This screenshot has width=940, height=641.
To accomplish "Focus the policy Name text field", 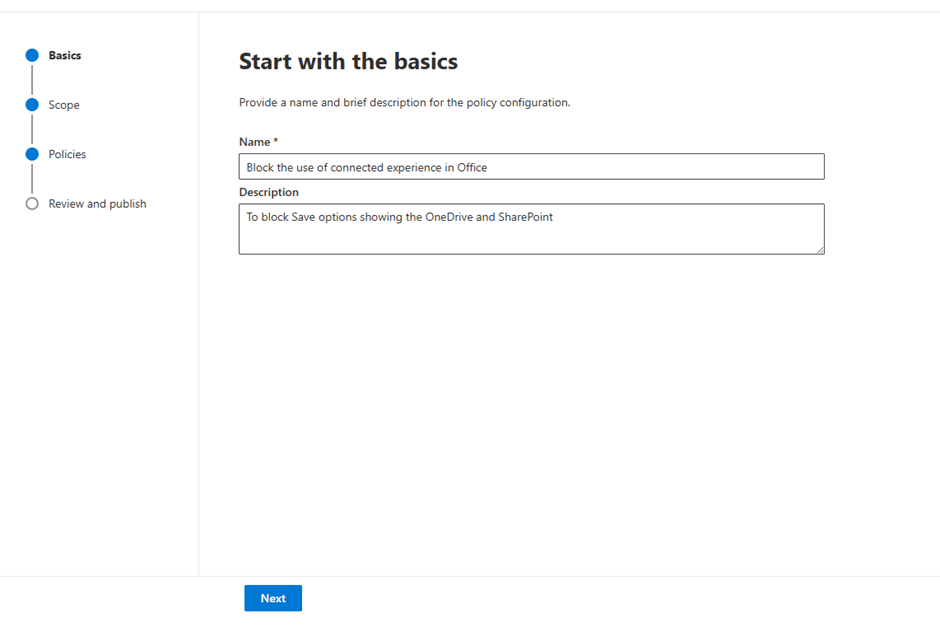I will click(x=531, y=167).
